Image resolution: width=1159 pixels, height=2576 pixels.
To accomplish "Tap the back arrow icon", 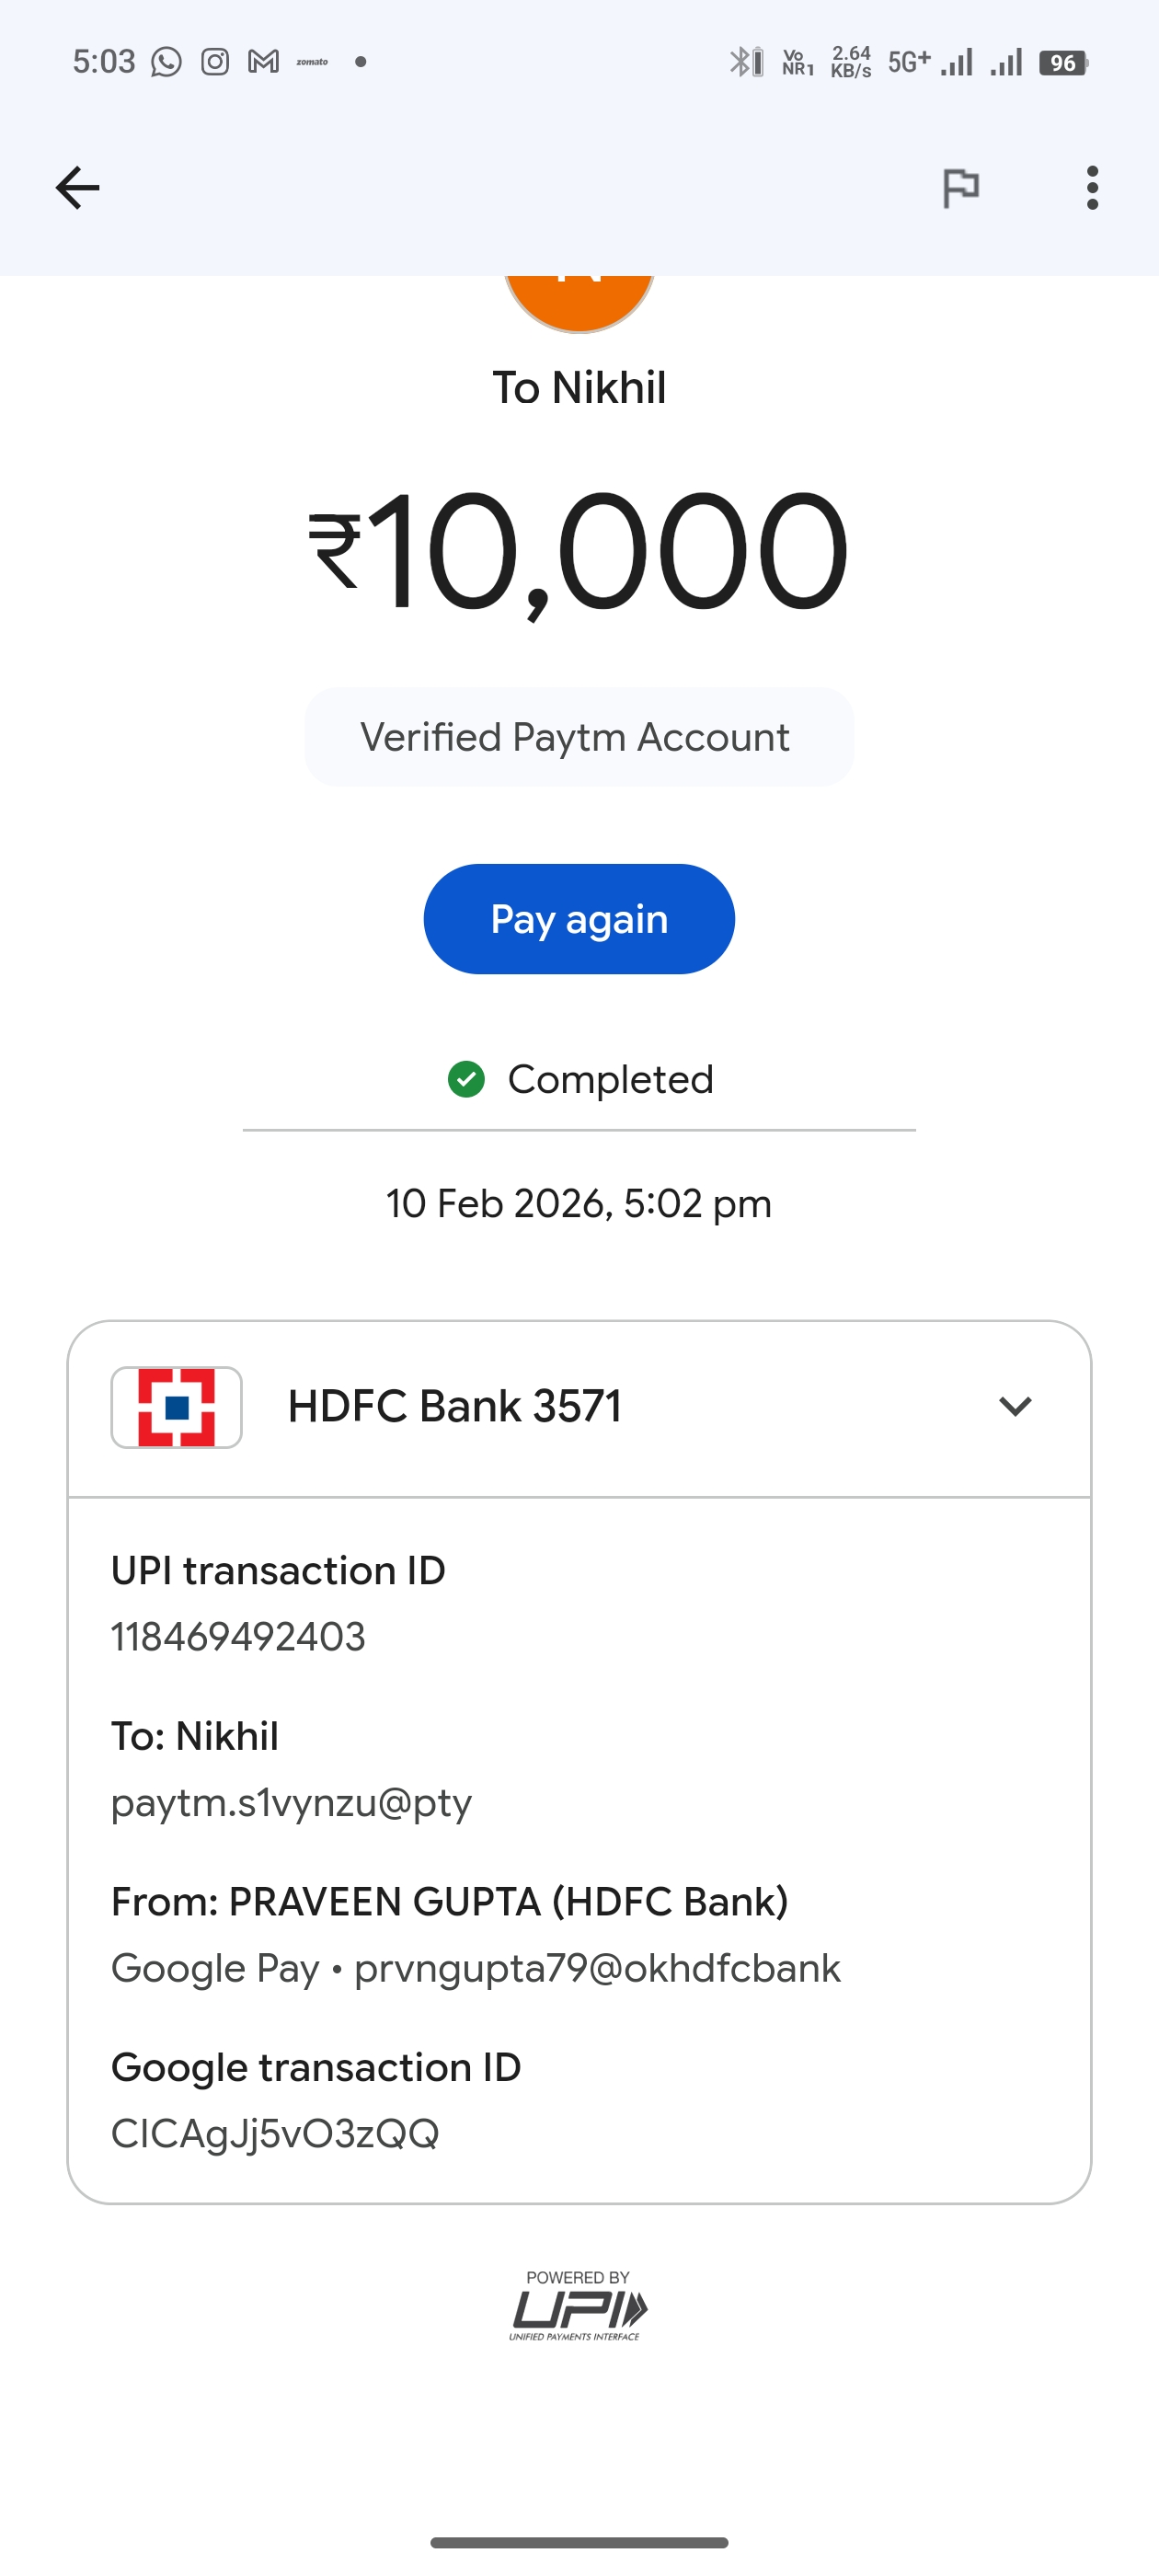I will pyautogui.click(x=77, y=188).
